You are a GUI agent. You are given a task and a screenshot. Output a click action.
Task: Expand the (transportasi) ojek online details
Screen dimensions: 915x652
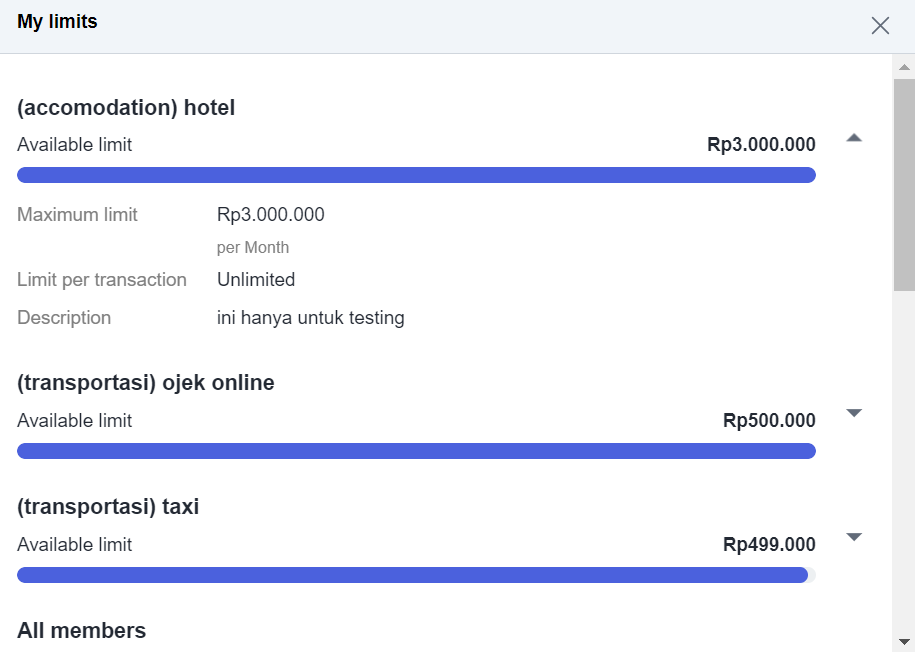pyautogui.click(x=854, y=413)
